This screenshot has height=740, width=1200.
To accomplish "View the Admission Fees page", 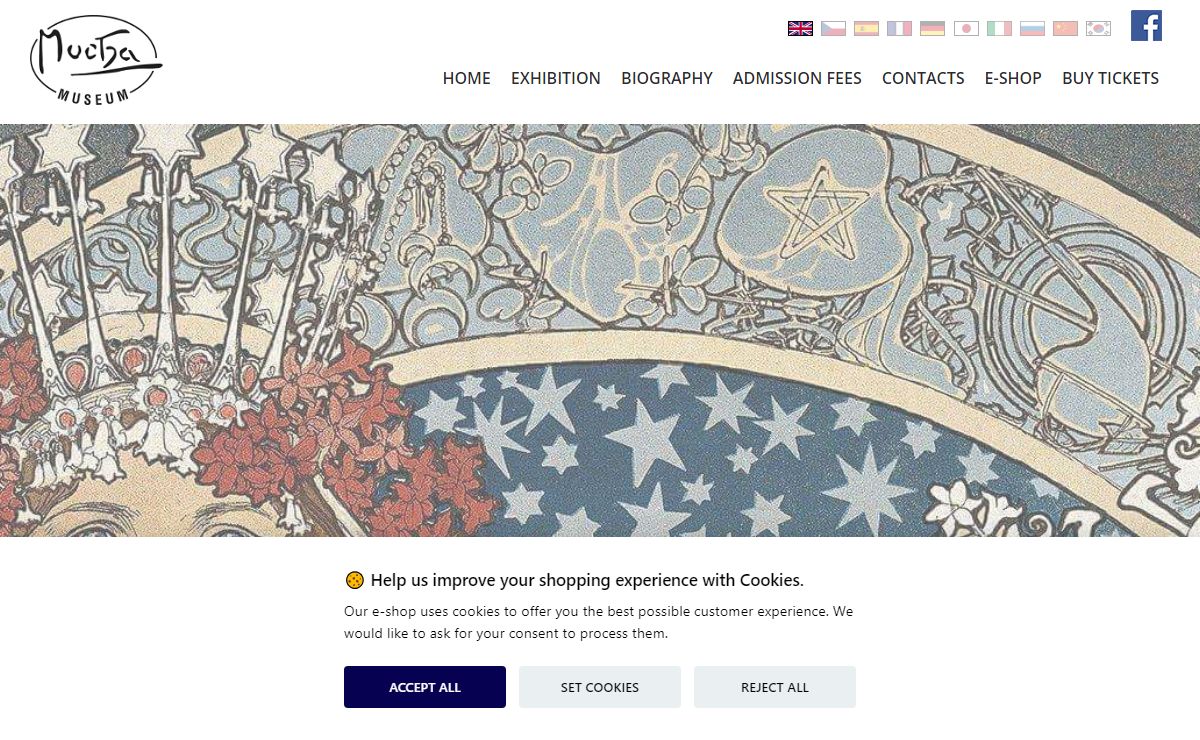I will (797, 78).
